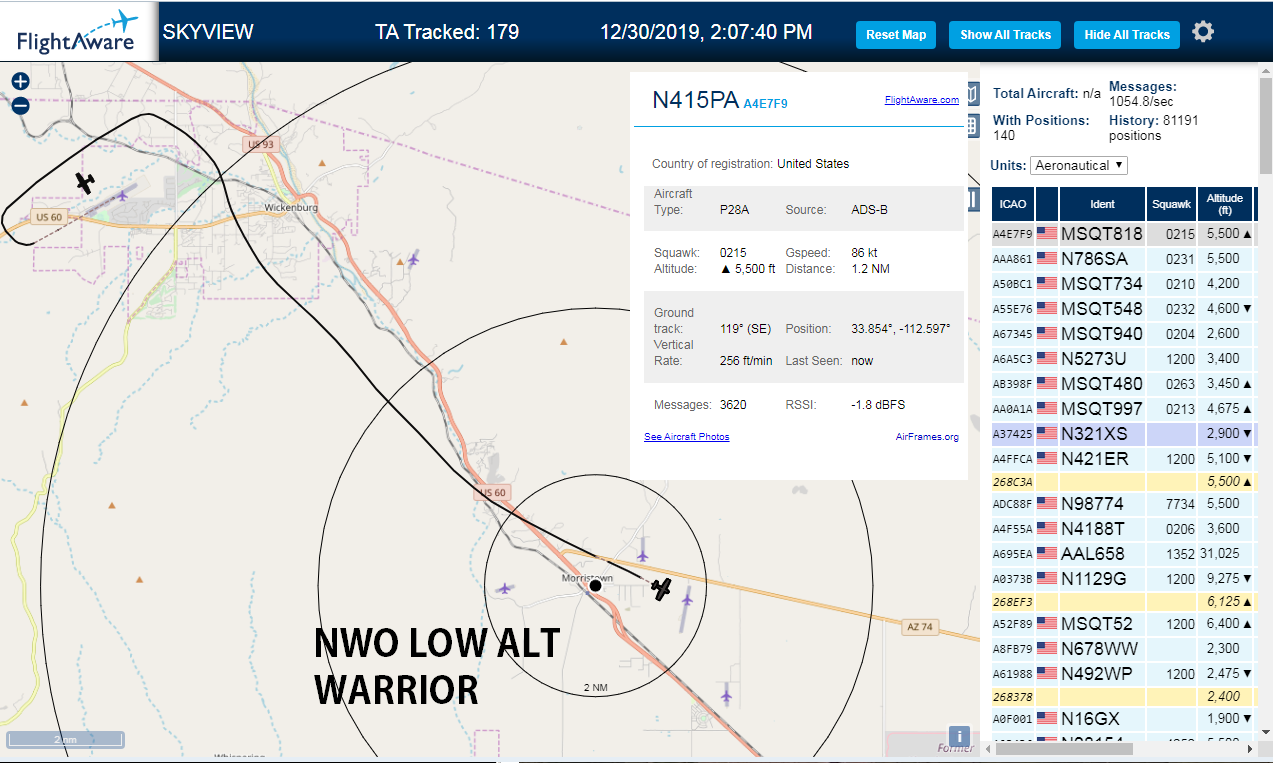Select the purple aircraft just east of N415PA
The image size is (1273, 763).
(687, 598)
